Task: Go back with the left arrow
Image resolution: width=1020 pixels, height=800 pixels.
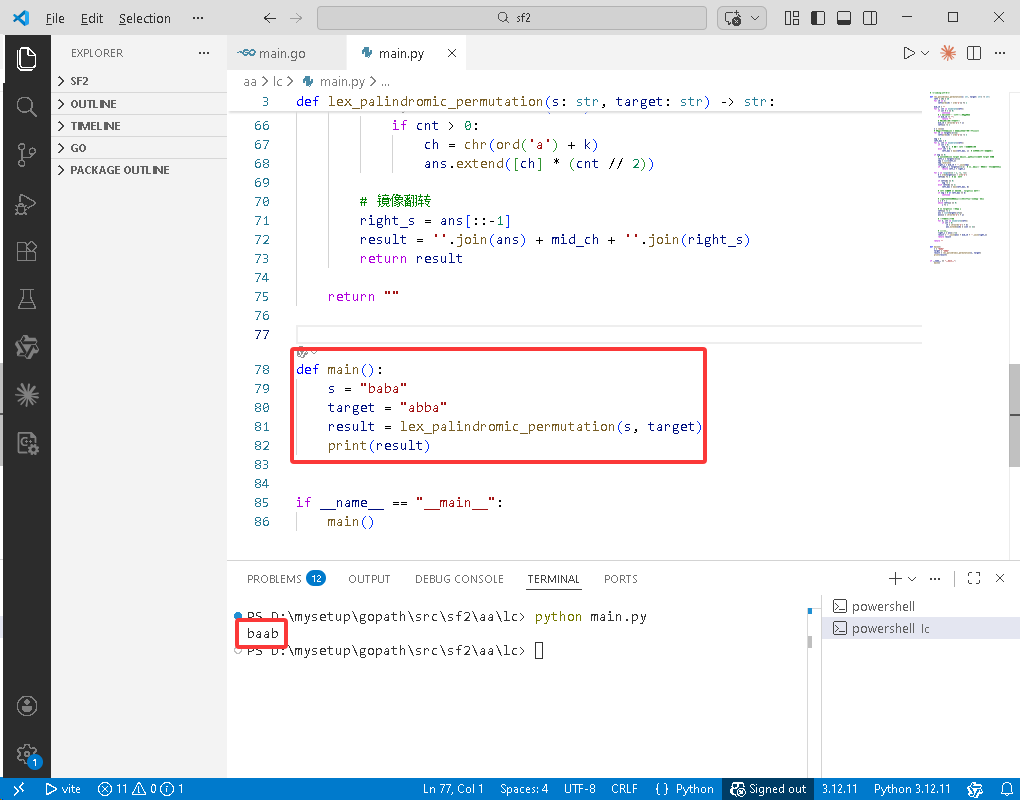Action: (x=270, y=18)
